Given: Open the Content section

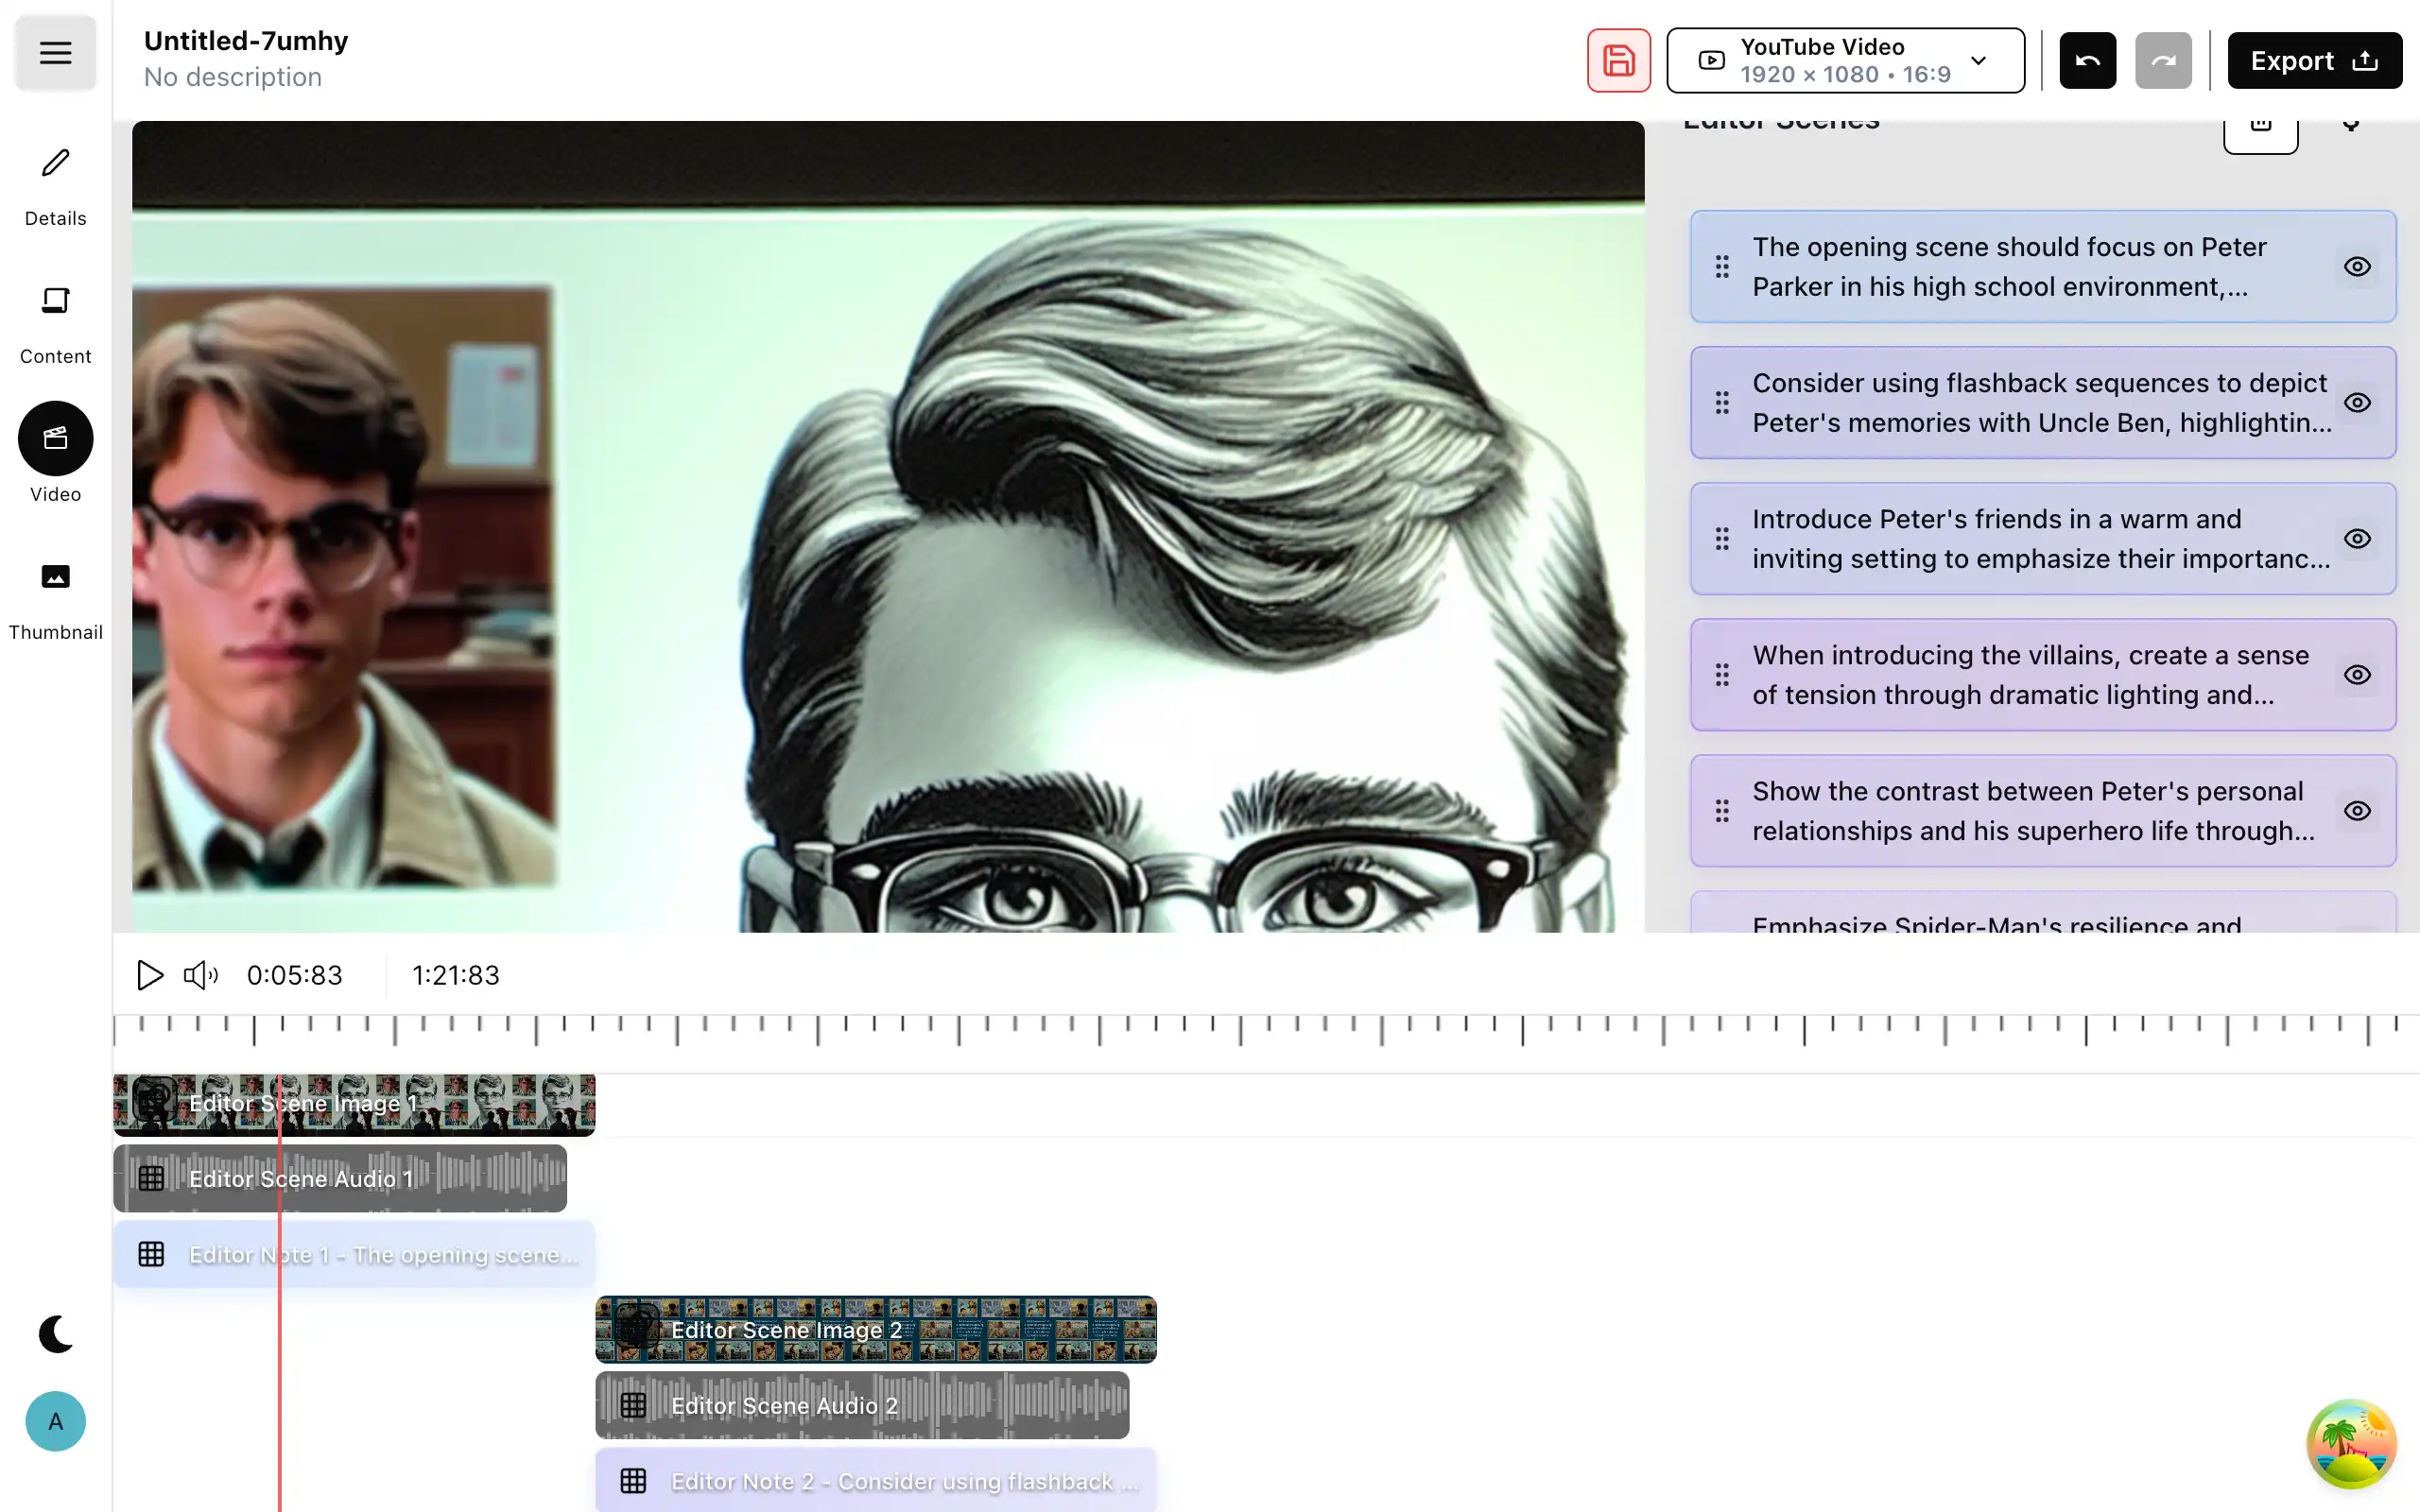Looking at the screenshot, I should point(55,325).
